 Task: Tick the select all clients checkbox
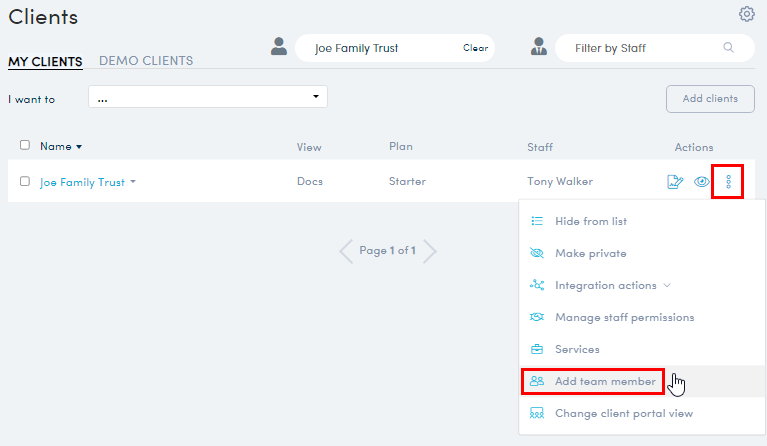coord(25,145)
